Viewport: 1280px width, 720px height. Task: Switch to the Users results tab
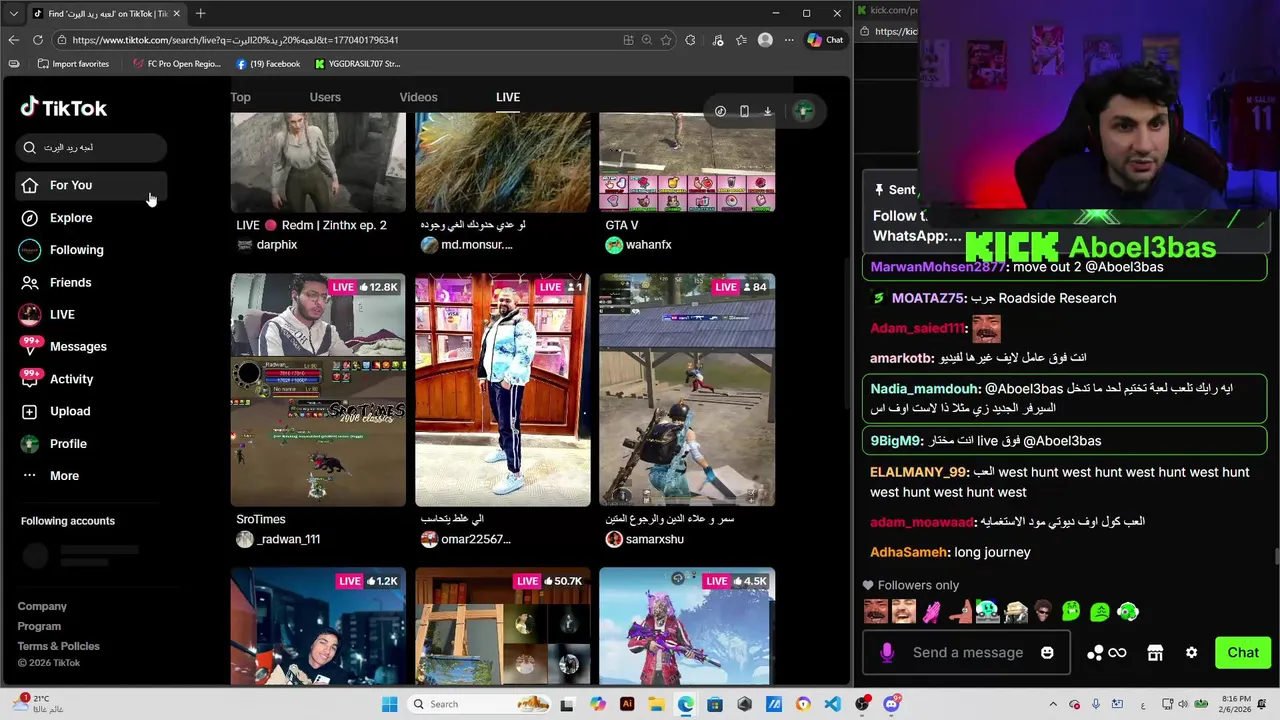tap(325, 97)
